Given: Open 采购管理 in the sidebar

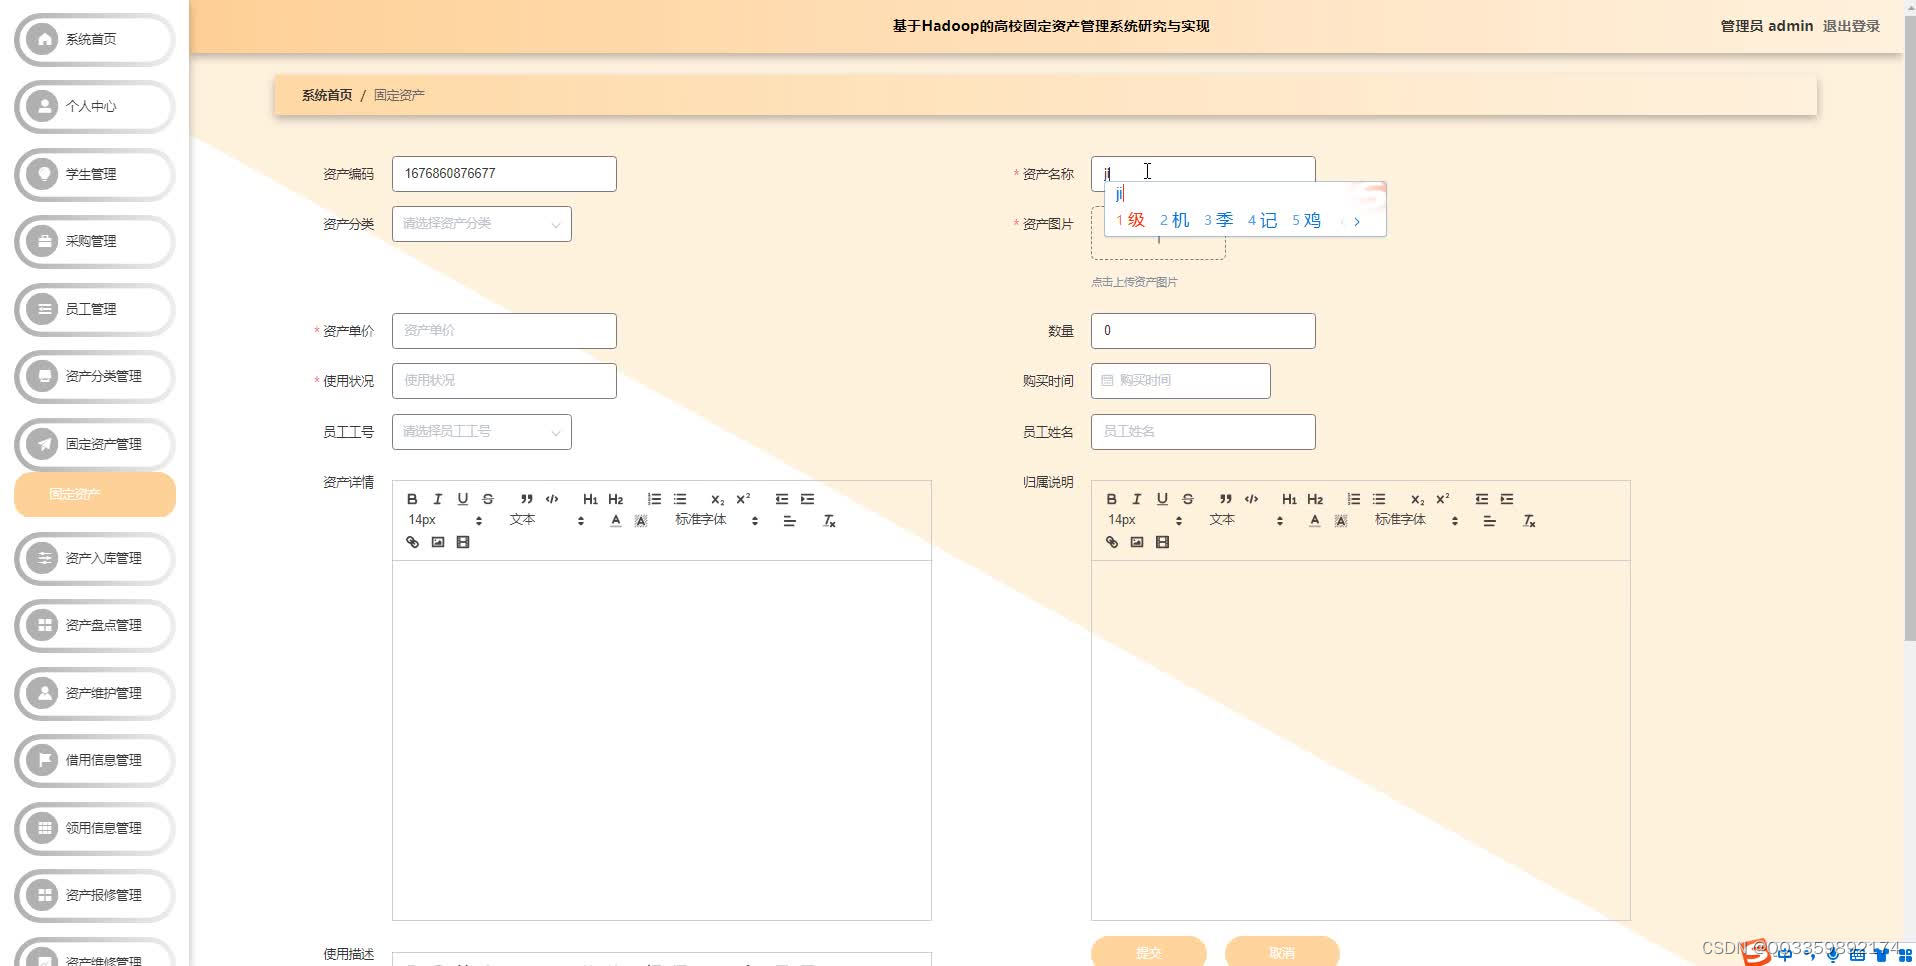Looking at the screenshot, I should (x=95, y=242).
